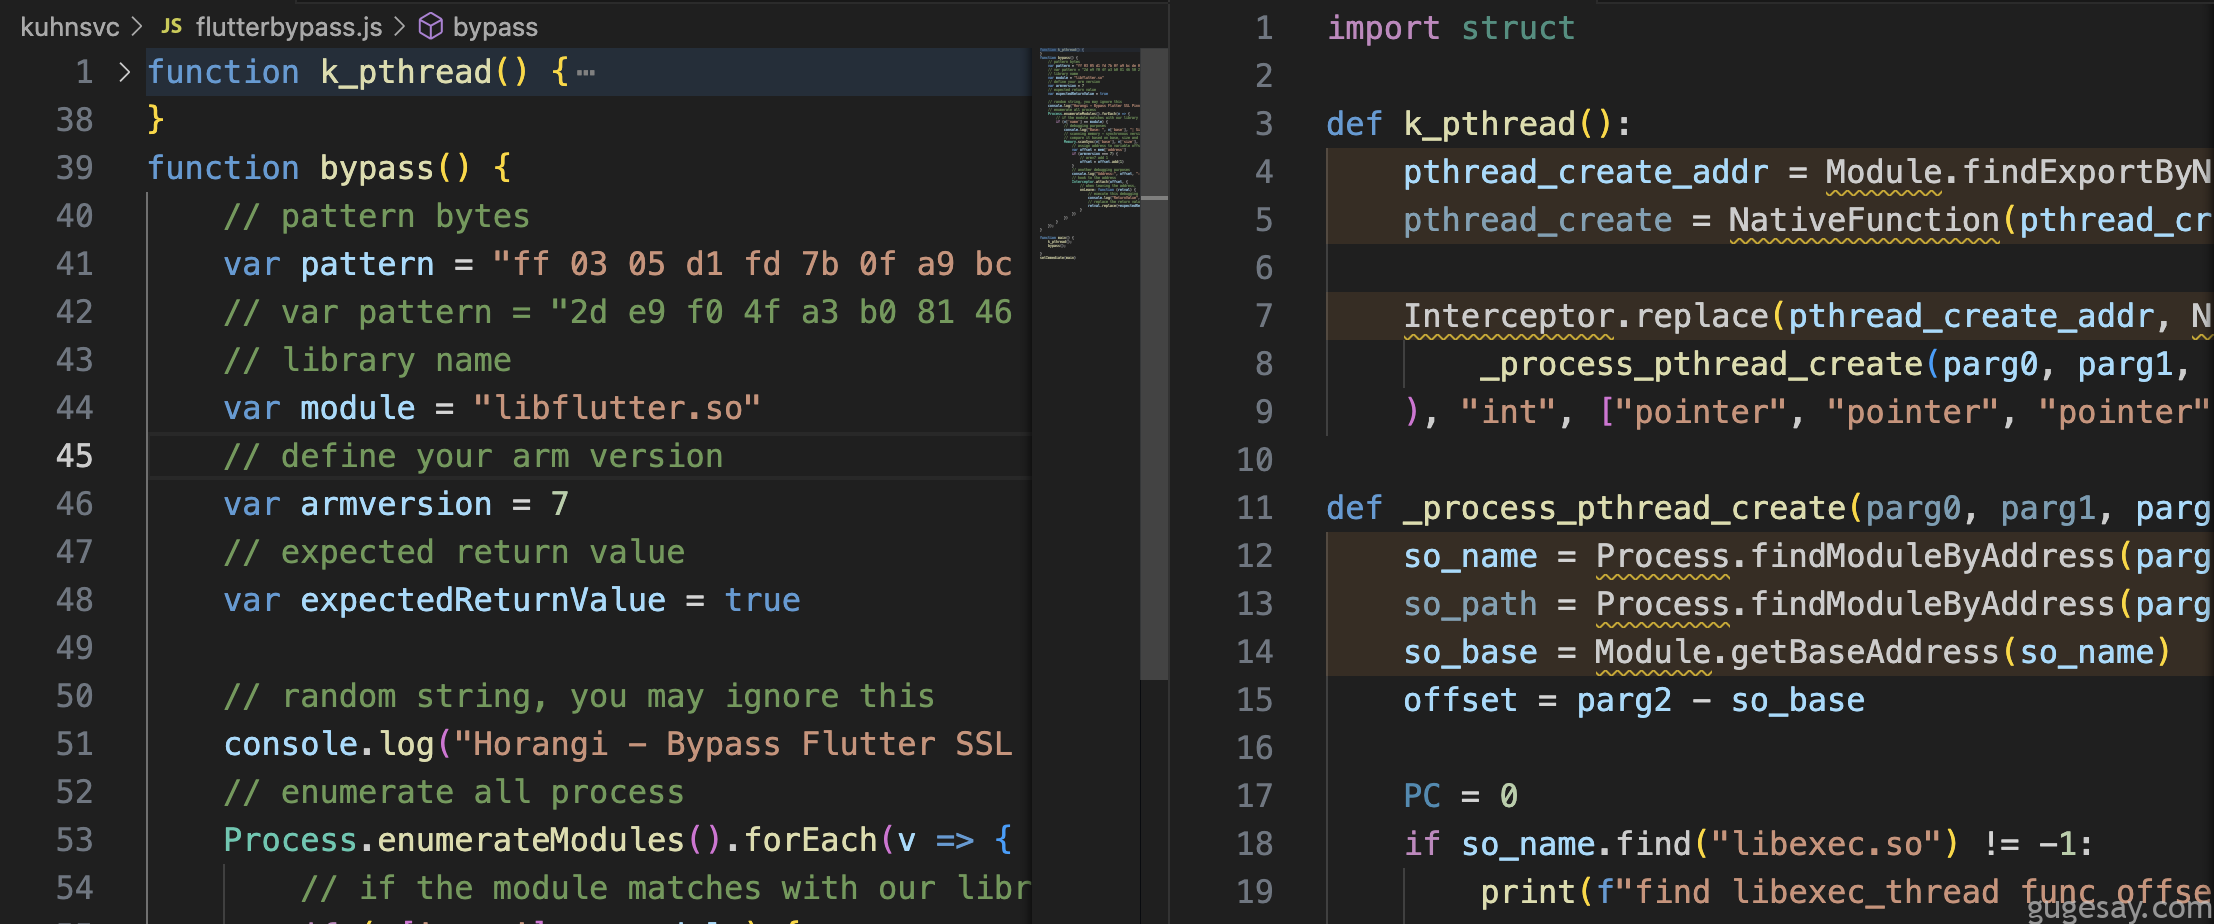Open the kuhnsvc breadcrumb folder

pyautogui.click(x=69, y=27)
